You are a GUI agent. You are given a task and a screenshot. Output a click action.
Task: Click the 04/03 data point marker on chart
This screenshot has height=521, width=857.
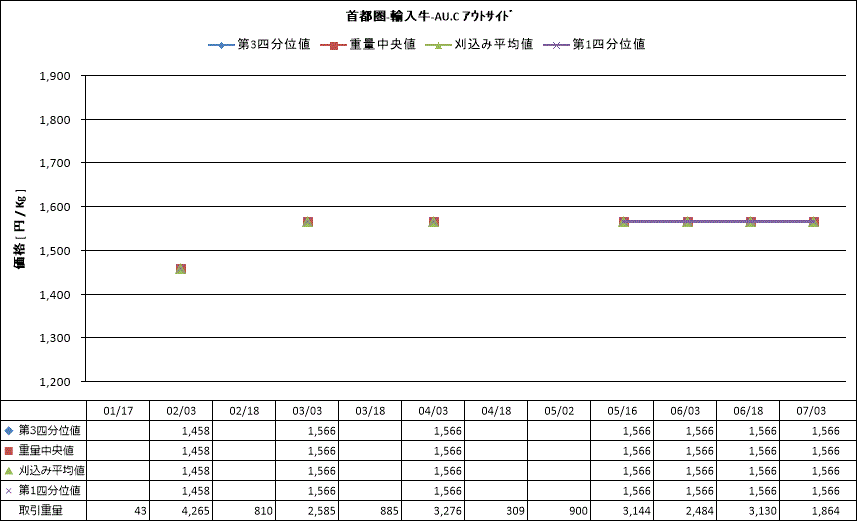point(433,222)
